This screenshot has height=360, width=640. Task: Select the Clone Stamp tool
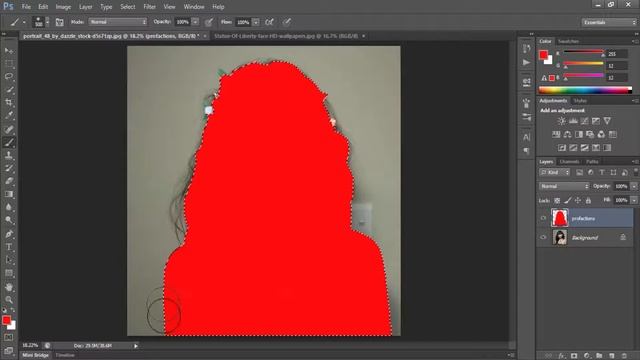click(x=9, y=156)
